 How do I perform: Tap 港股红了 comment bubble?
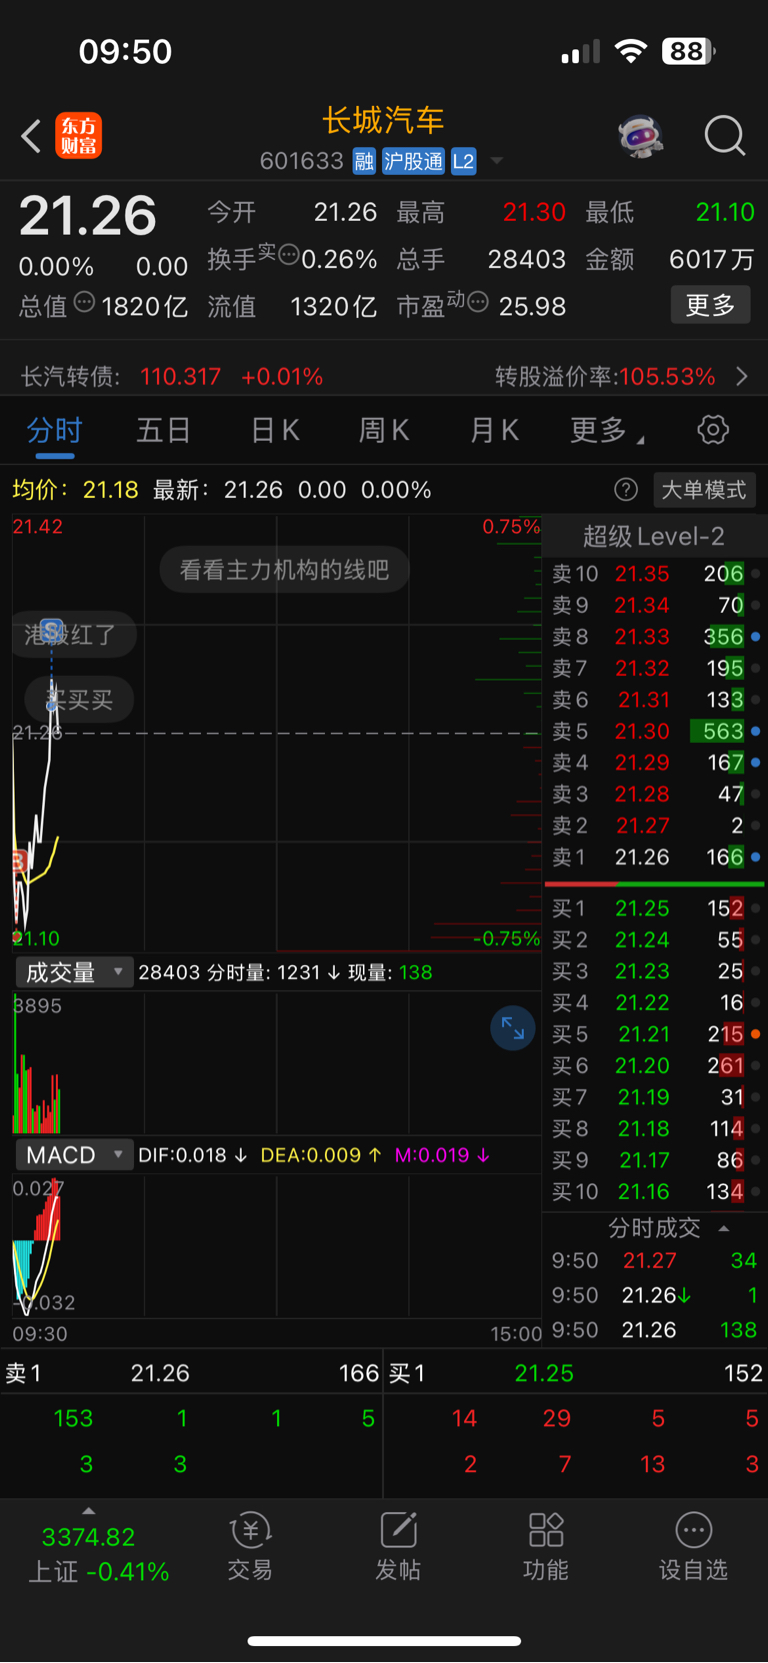[x=73, y=634]
